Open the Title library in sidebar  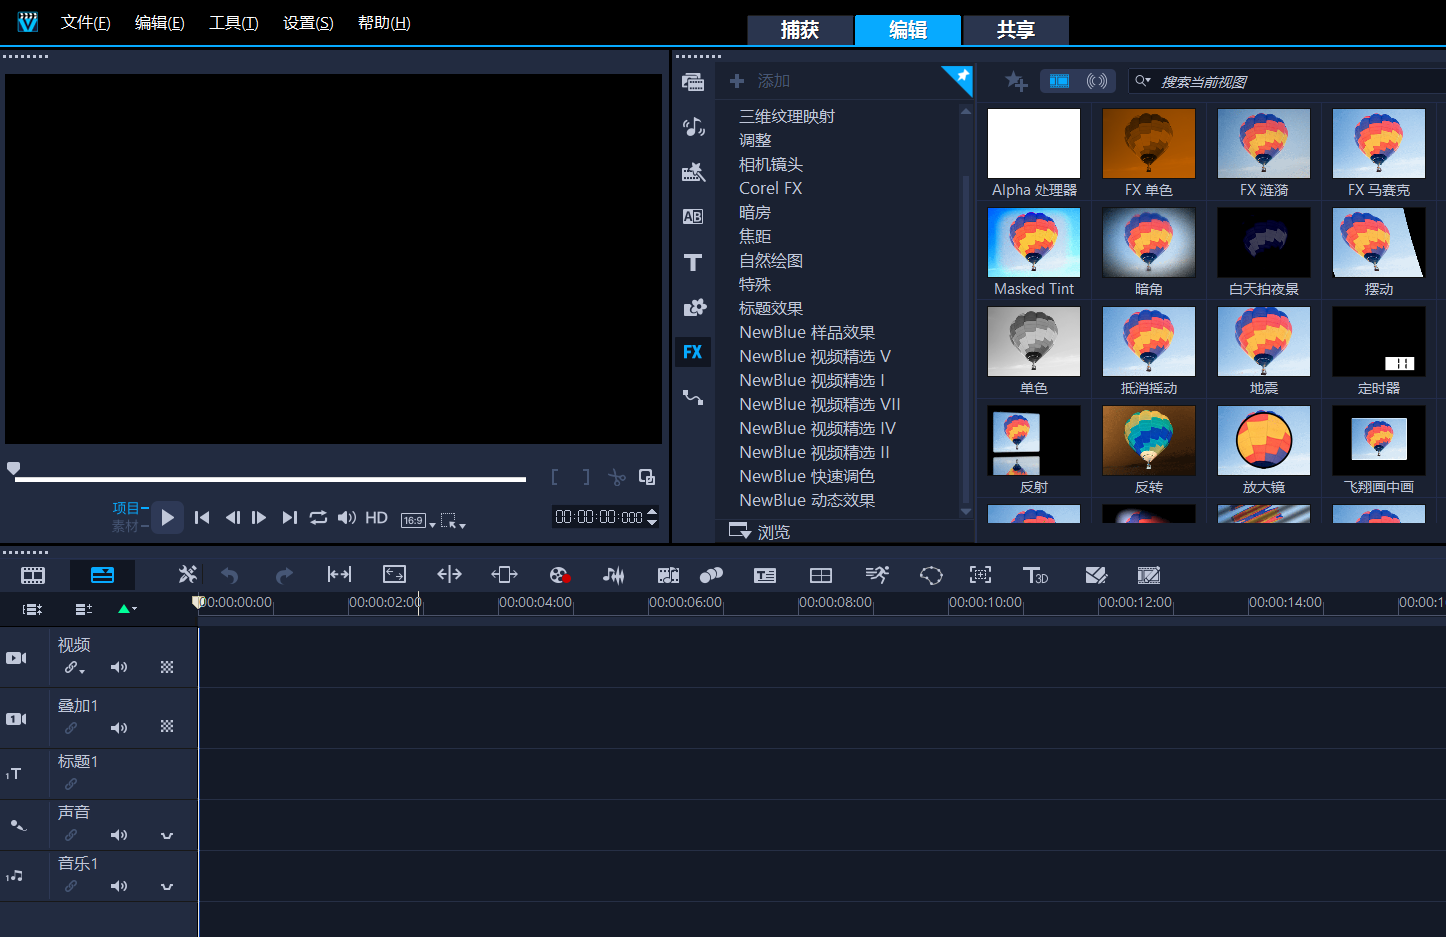tap(692, 262)
